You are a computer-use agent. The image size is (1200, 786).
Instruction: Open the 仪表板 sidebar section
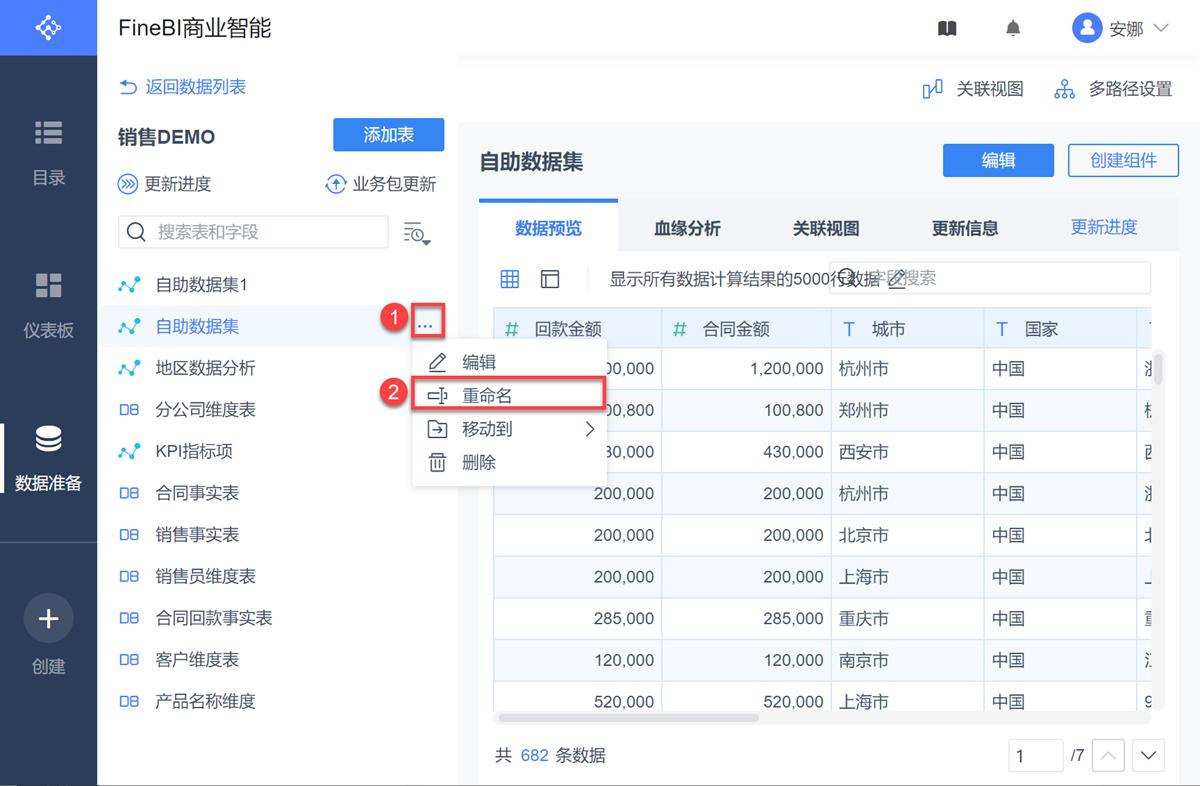(48, 305)
